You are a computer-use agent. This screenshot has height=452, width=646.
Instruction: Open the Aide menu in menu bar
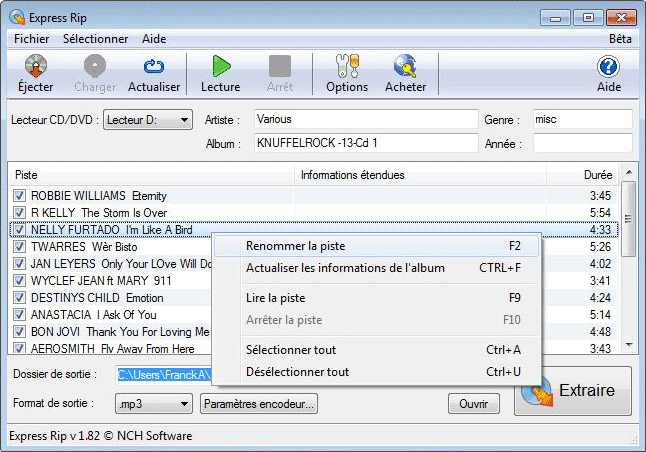(154, 39)
